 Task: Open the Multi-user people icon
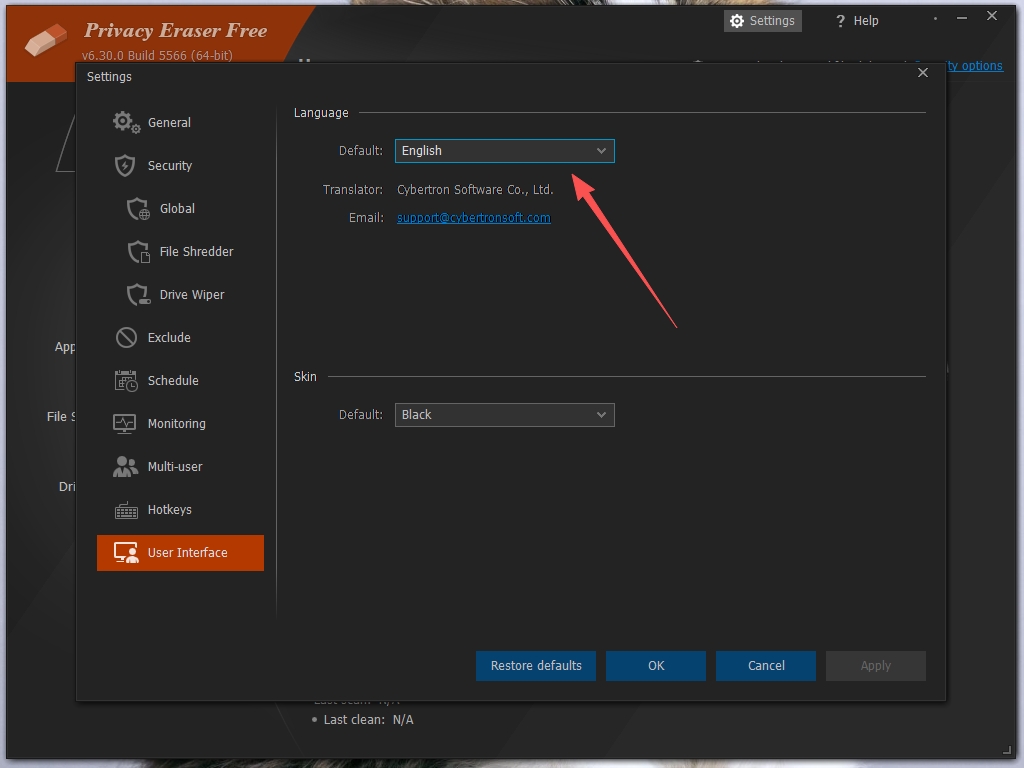click(125, 466)
